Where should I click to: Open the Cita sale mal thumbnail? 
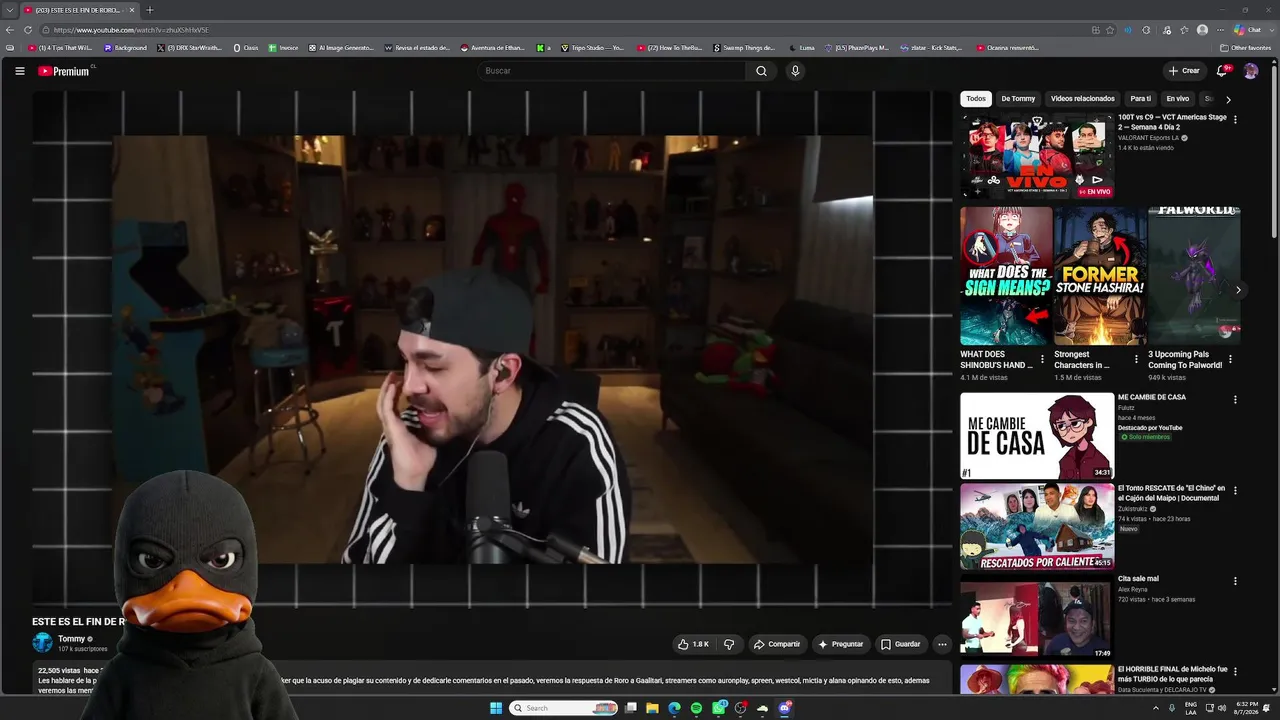click(1037, 618)
